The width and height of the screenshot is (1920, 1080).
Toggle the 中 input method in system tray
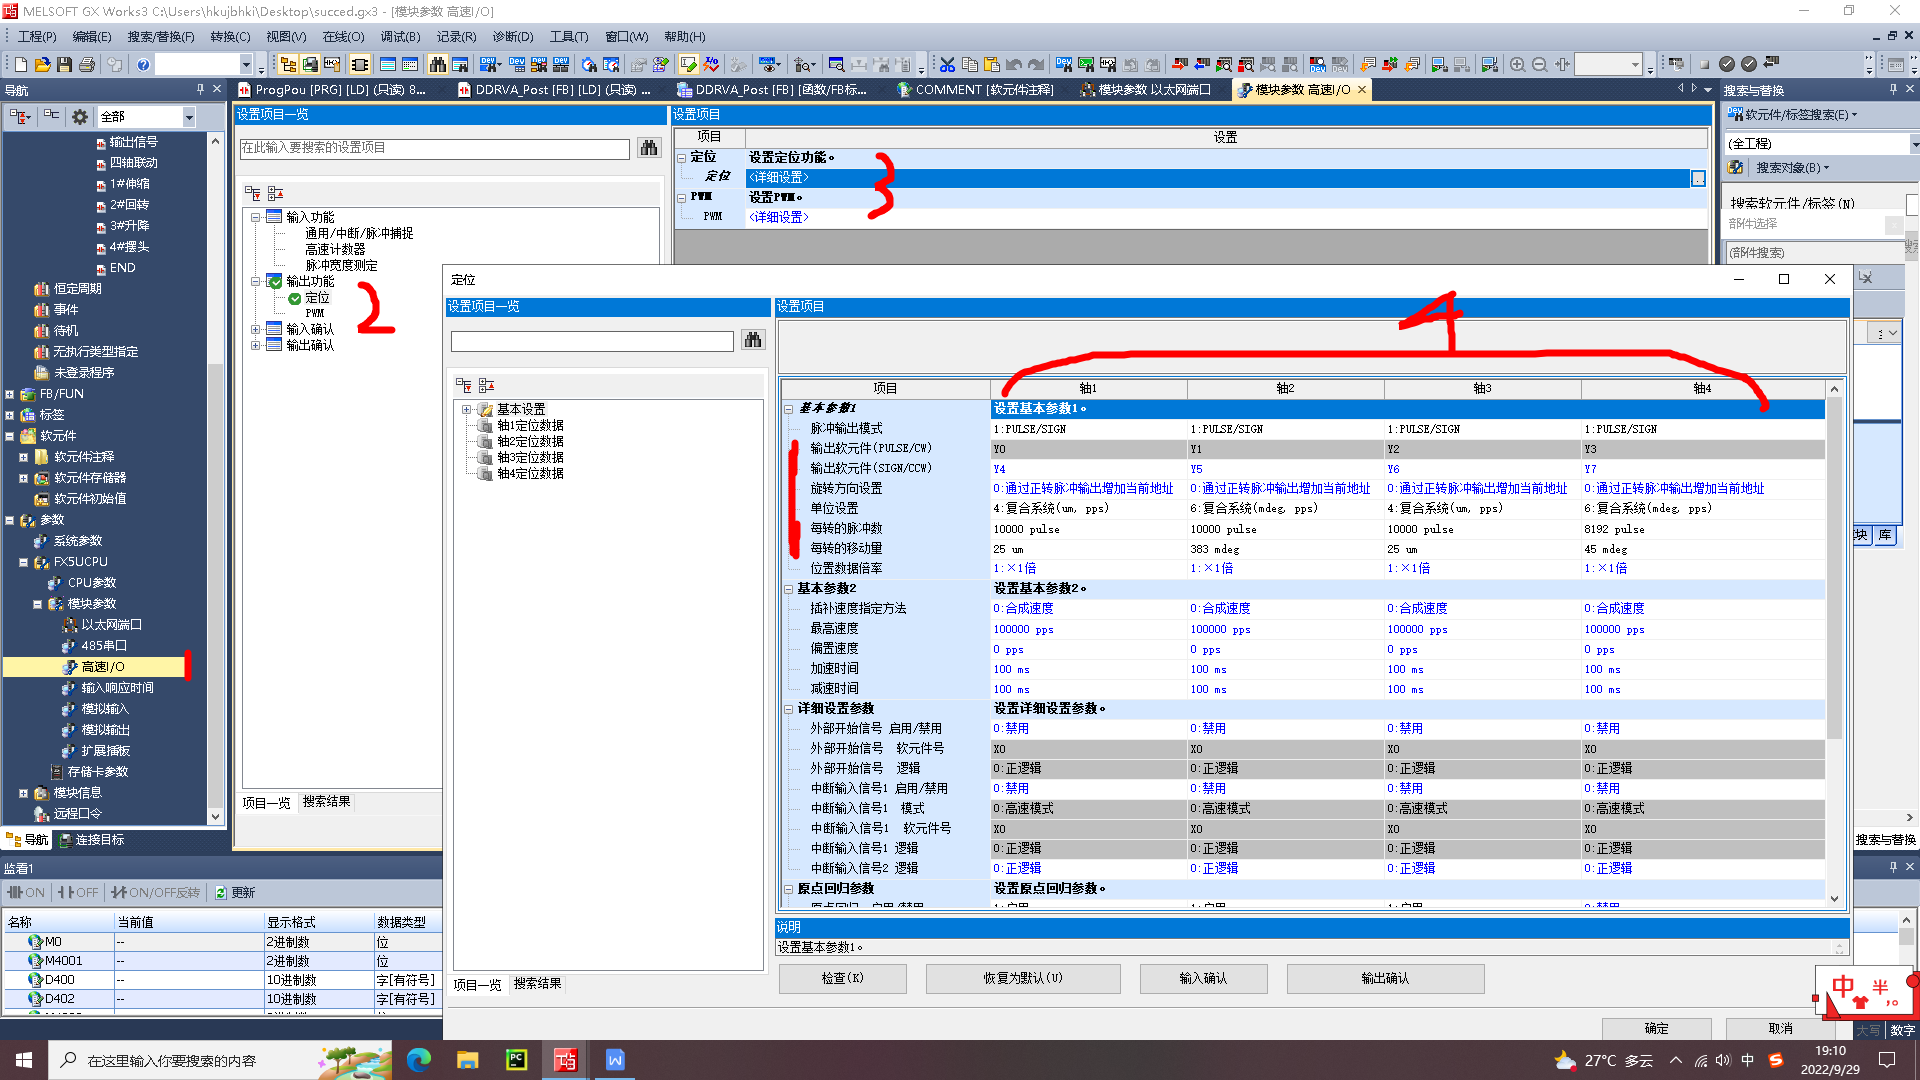click(1747, 1060)
